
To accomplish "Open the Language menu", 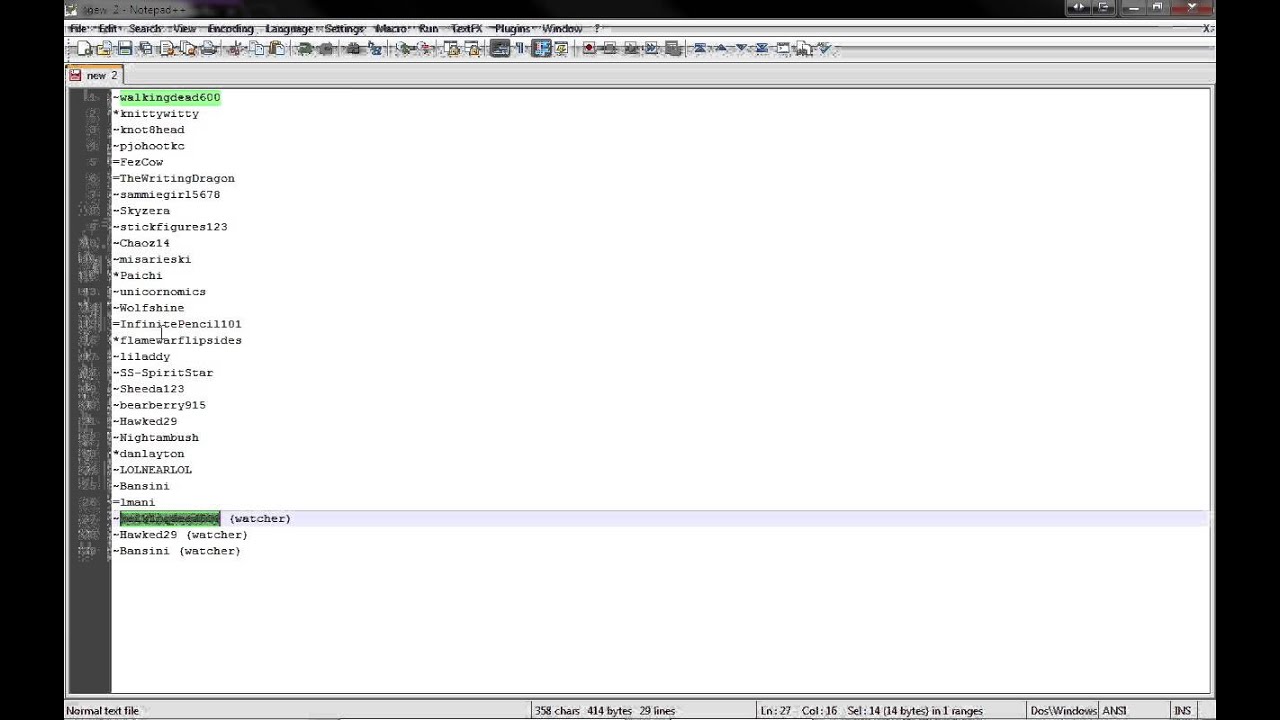I will (289, 29).
